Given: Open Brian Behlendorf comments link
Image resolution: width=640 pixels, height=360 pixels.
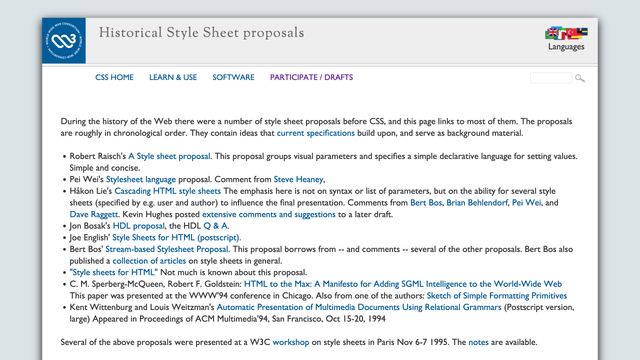Looking at the screenshot, I should coord(477,203).
